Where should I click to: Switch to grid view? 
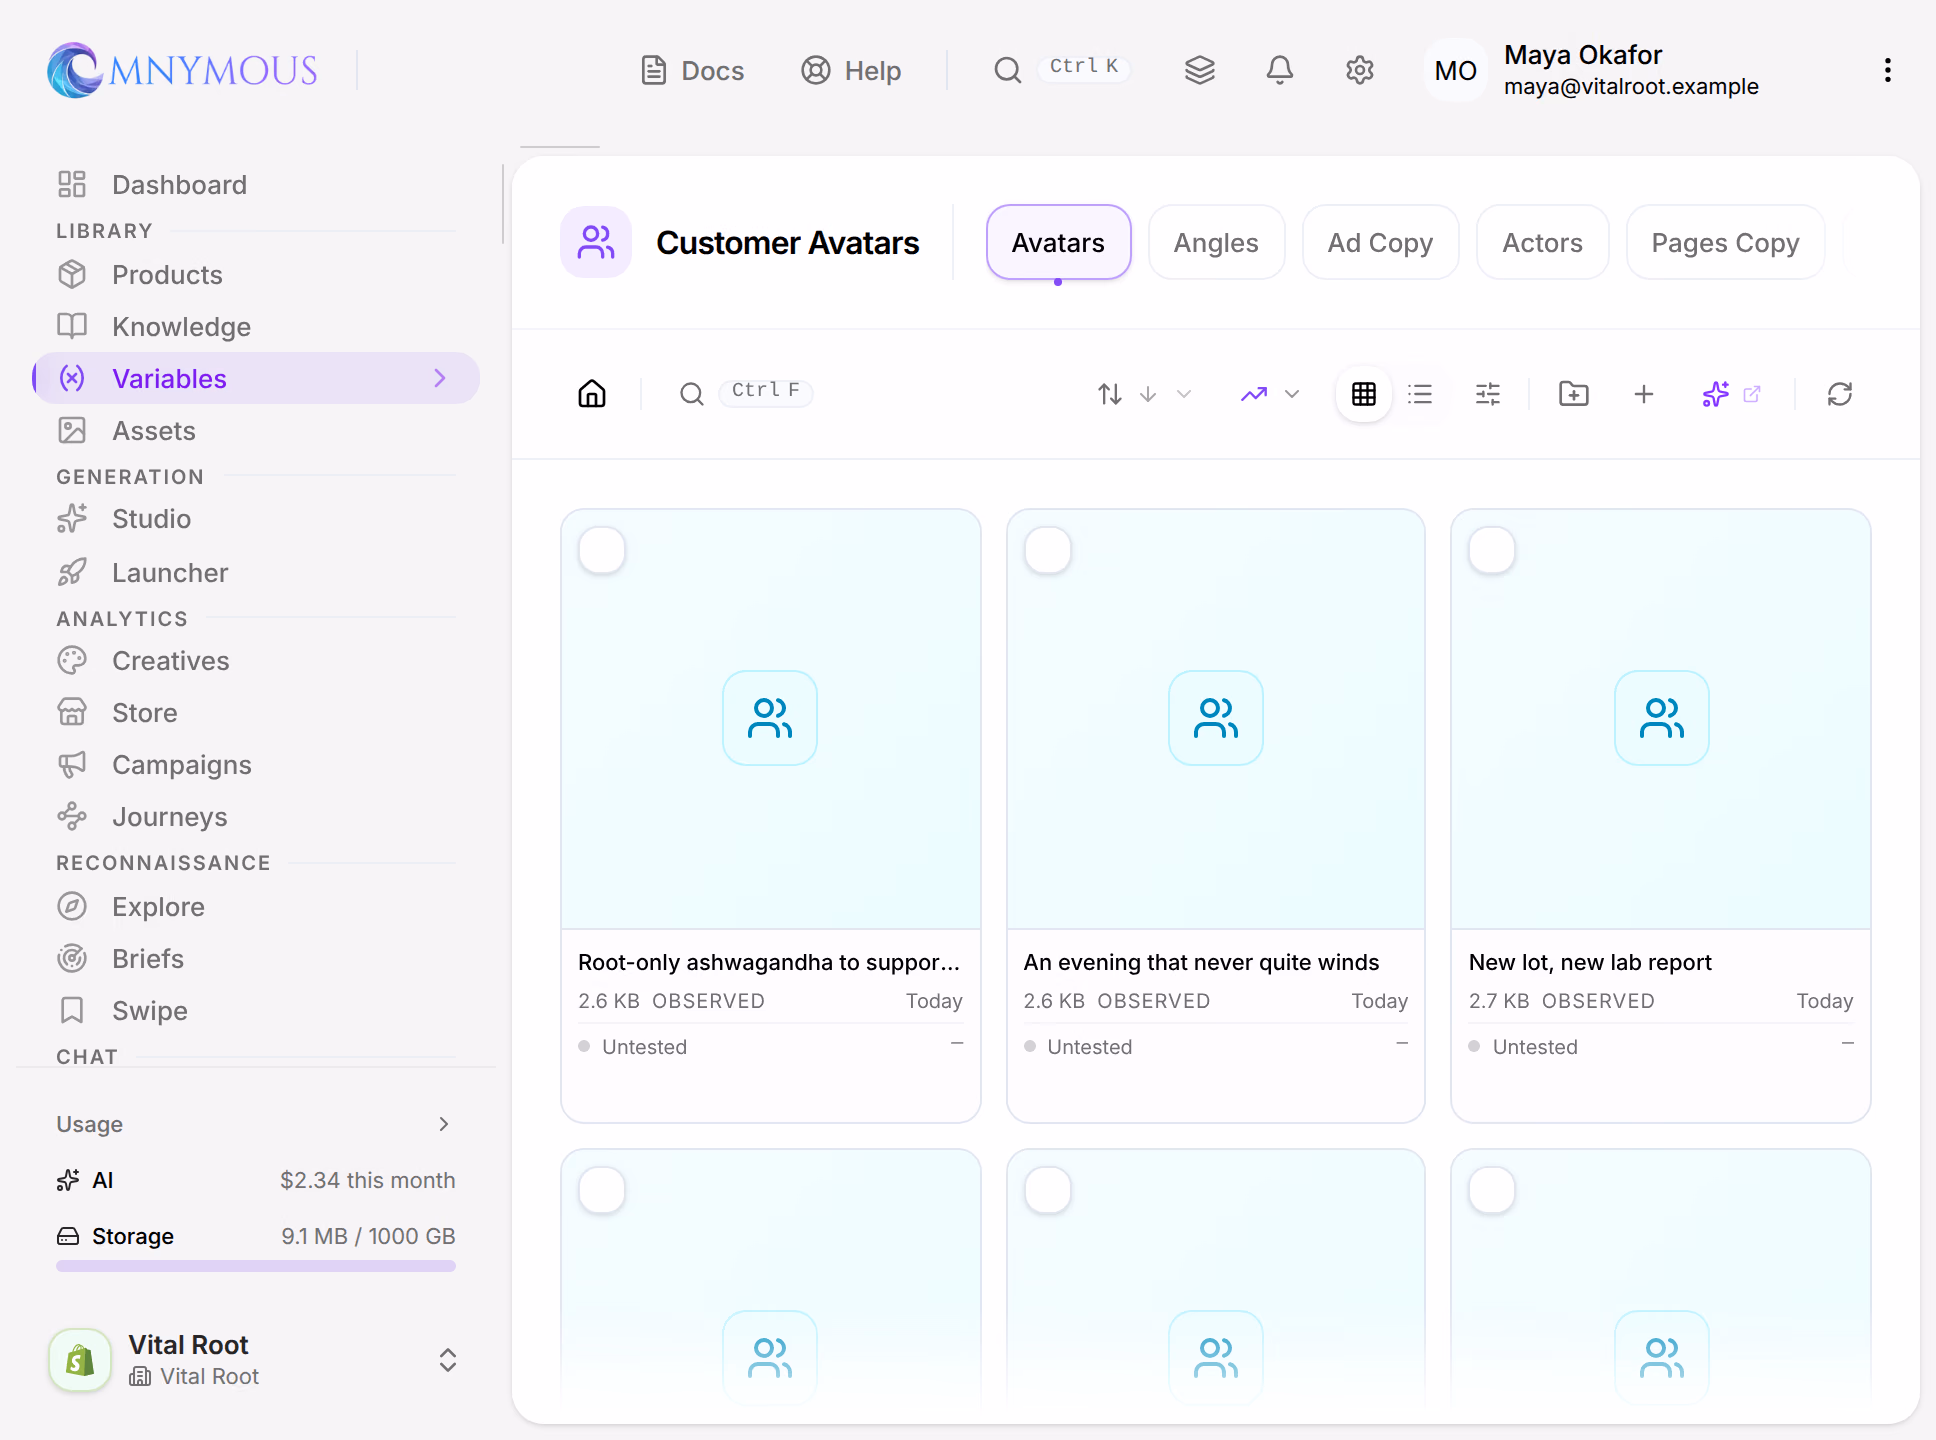(1364, 394)
